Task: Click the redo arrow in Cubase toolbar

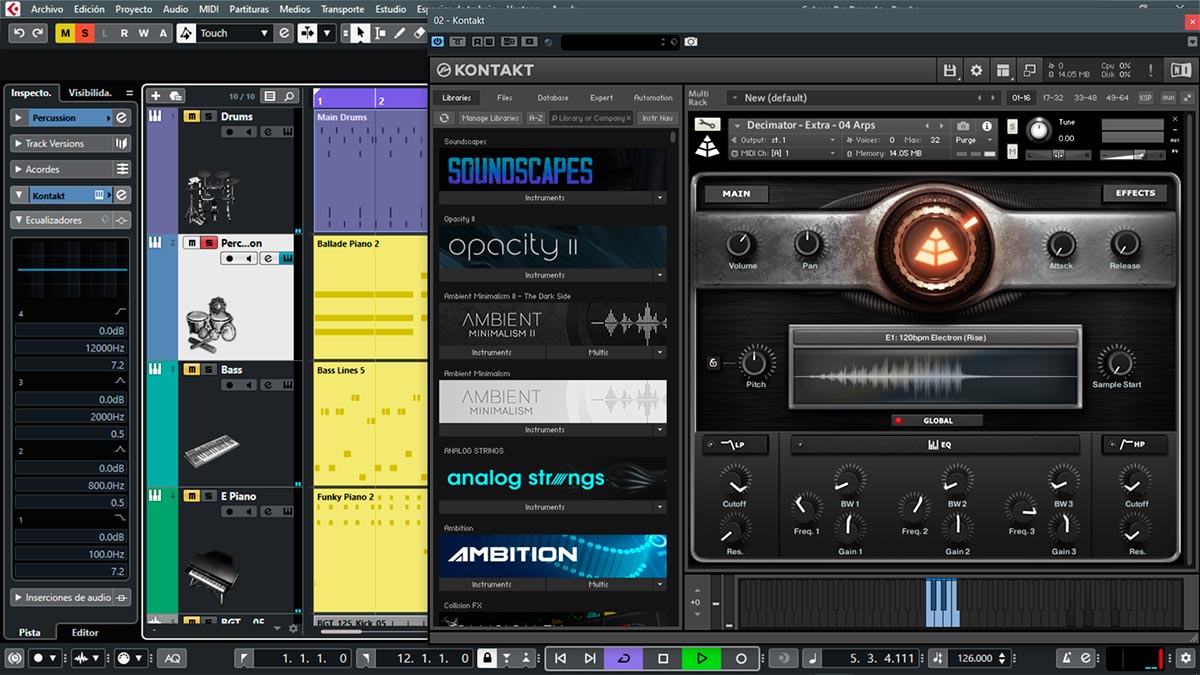Action: tap(38, 33)
